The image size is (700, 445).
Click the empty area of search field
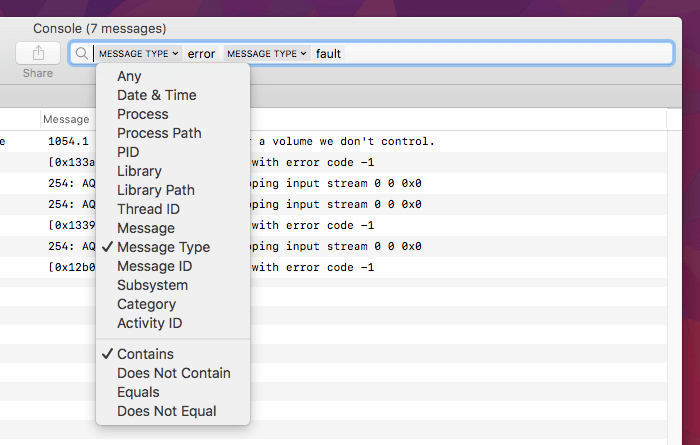click(x=507, y=54)
